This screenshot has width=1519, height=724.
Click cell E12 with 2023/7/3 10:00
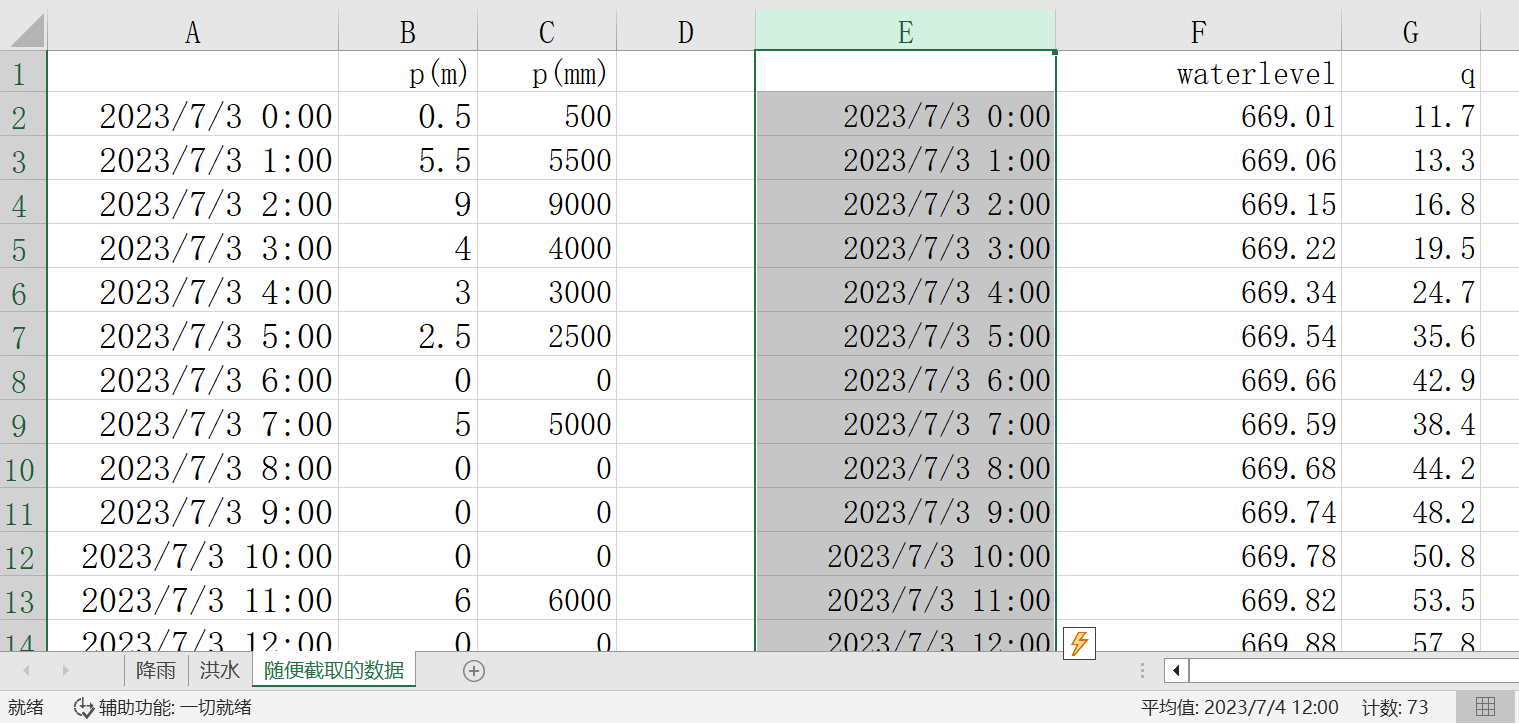coord(905,556)
